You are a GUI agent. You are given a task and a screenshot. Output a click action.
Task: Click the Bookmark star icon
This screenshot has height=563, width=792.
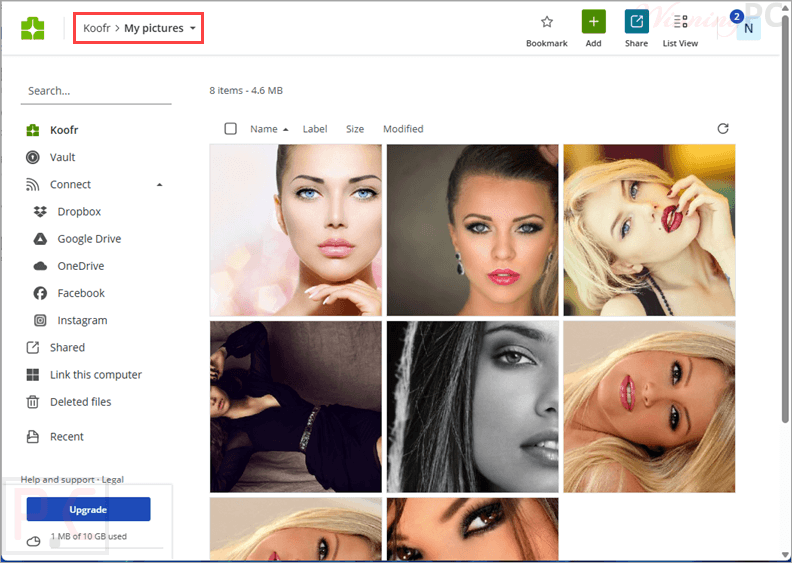click(x=547, y=22)
